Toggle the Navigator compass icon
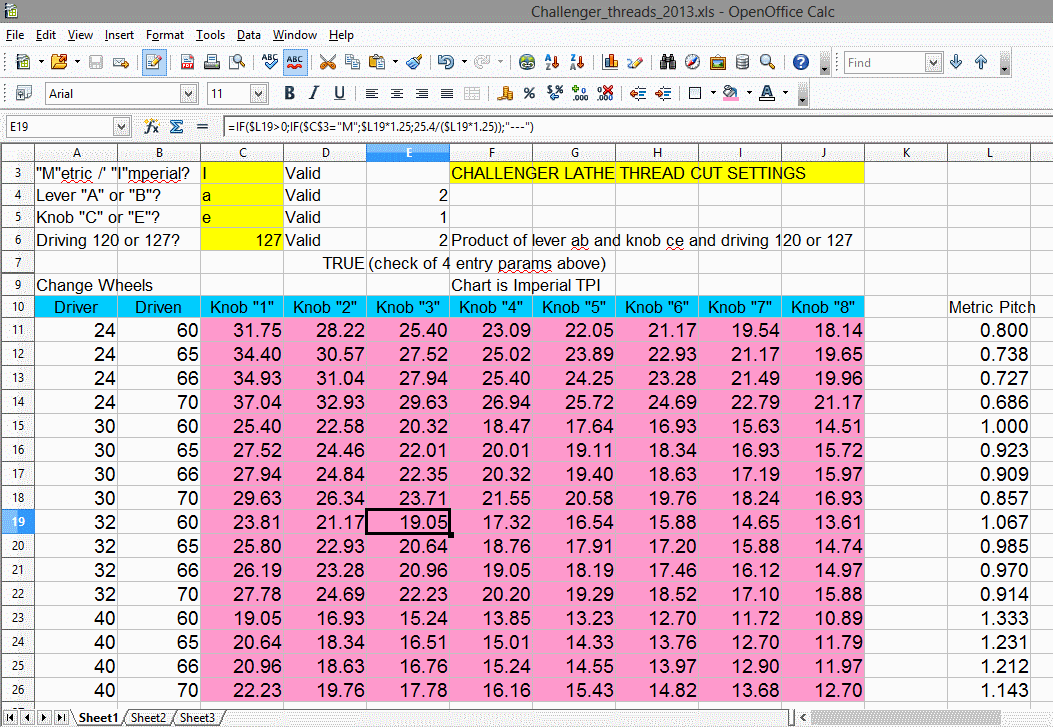The image size is (1053, 727). 692,62
